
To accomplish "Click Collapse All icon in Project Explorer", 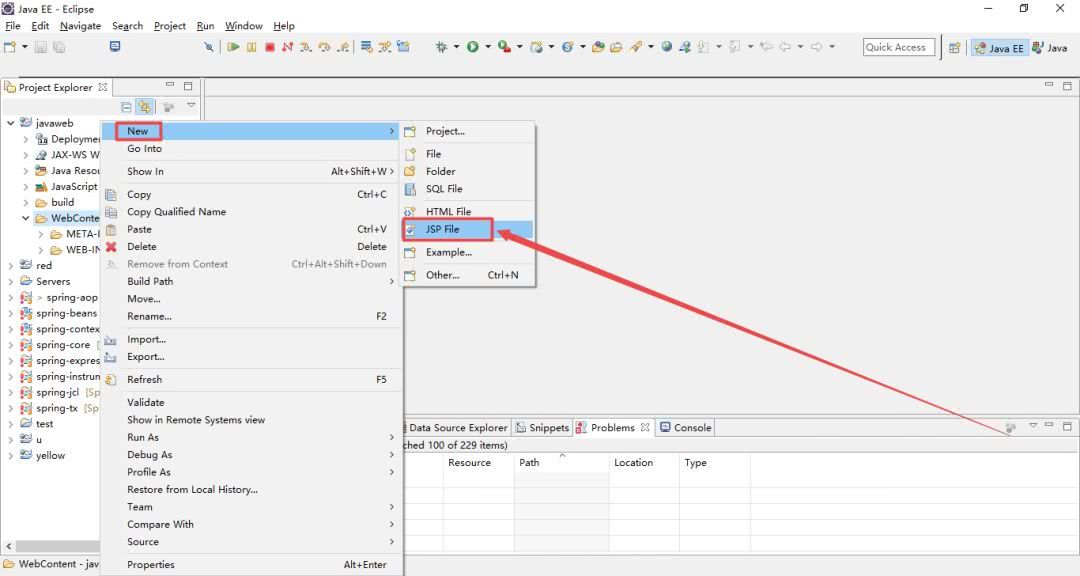I will click(x=126, y=107).
